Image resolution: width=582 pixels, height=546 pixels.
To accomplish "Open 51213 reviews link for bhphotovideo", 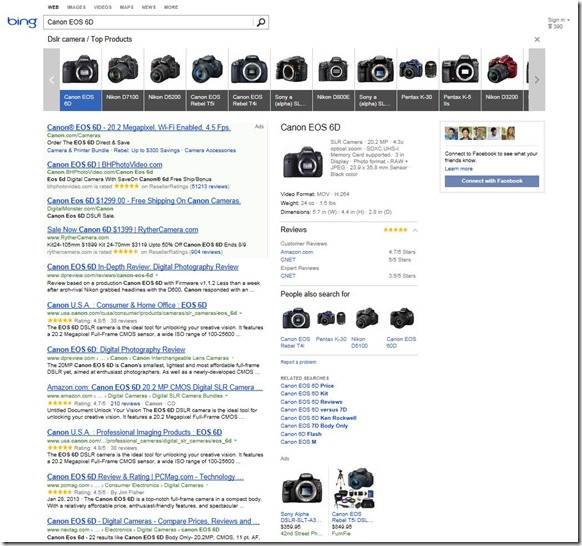I will [210, 186].
